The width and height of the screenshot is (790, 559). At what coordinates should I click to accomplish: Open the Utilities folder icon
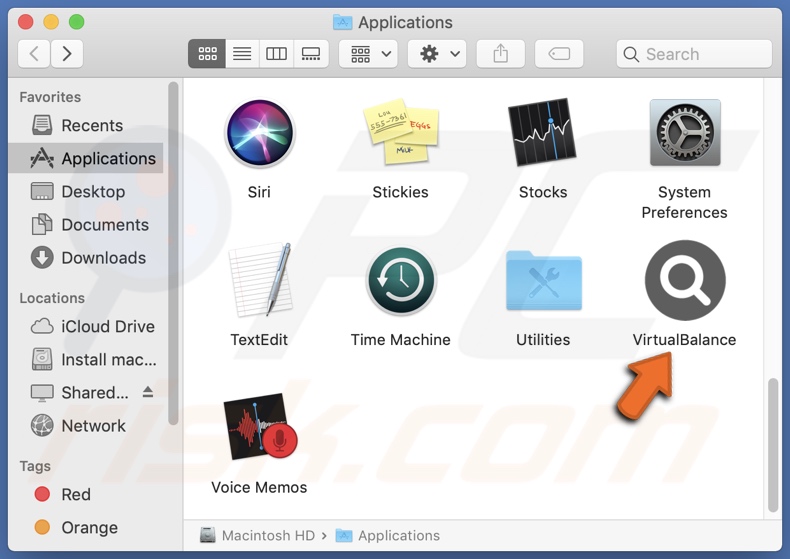pyautogui.click(x=544, y=280)
